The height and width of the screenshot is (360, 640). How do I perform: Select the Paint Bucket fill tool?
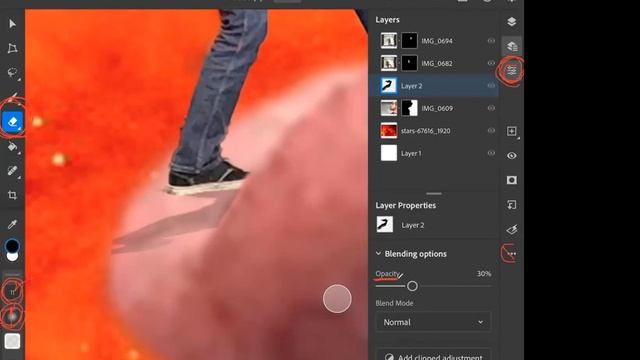[x=12, y=146]
